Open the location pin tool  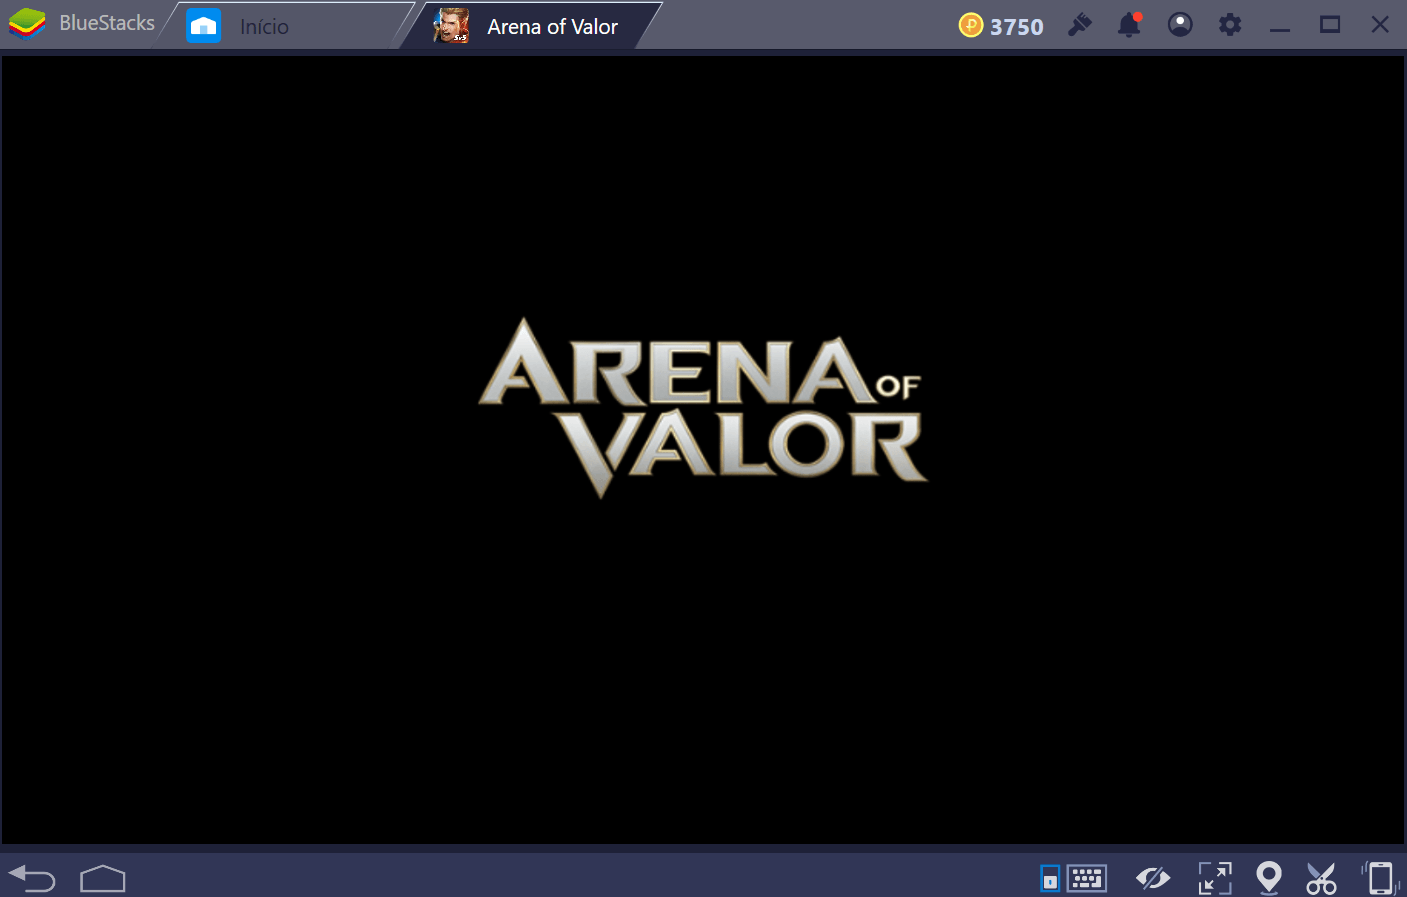1269,878
